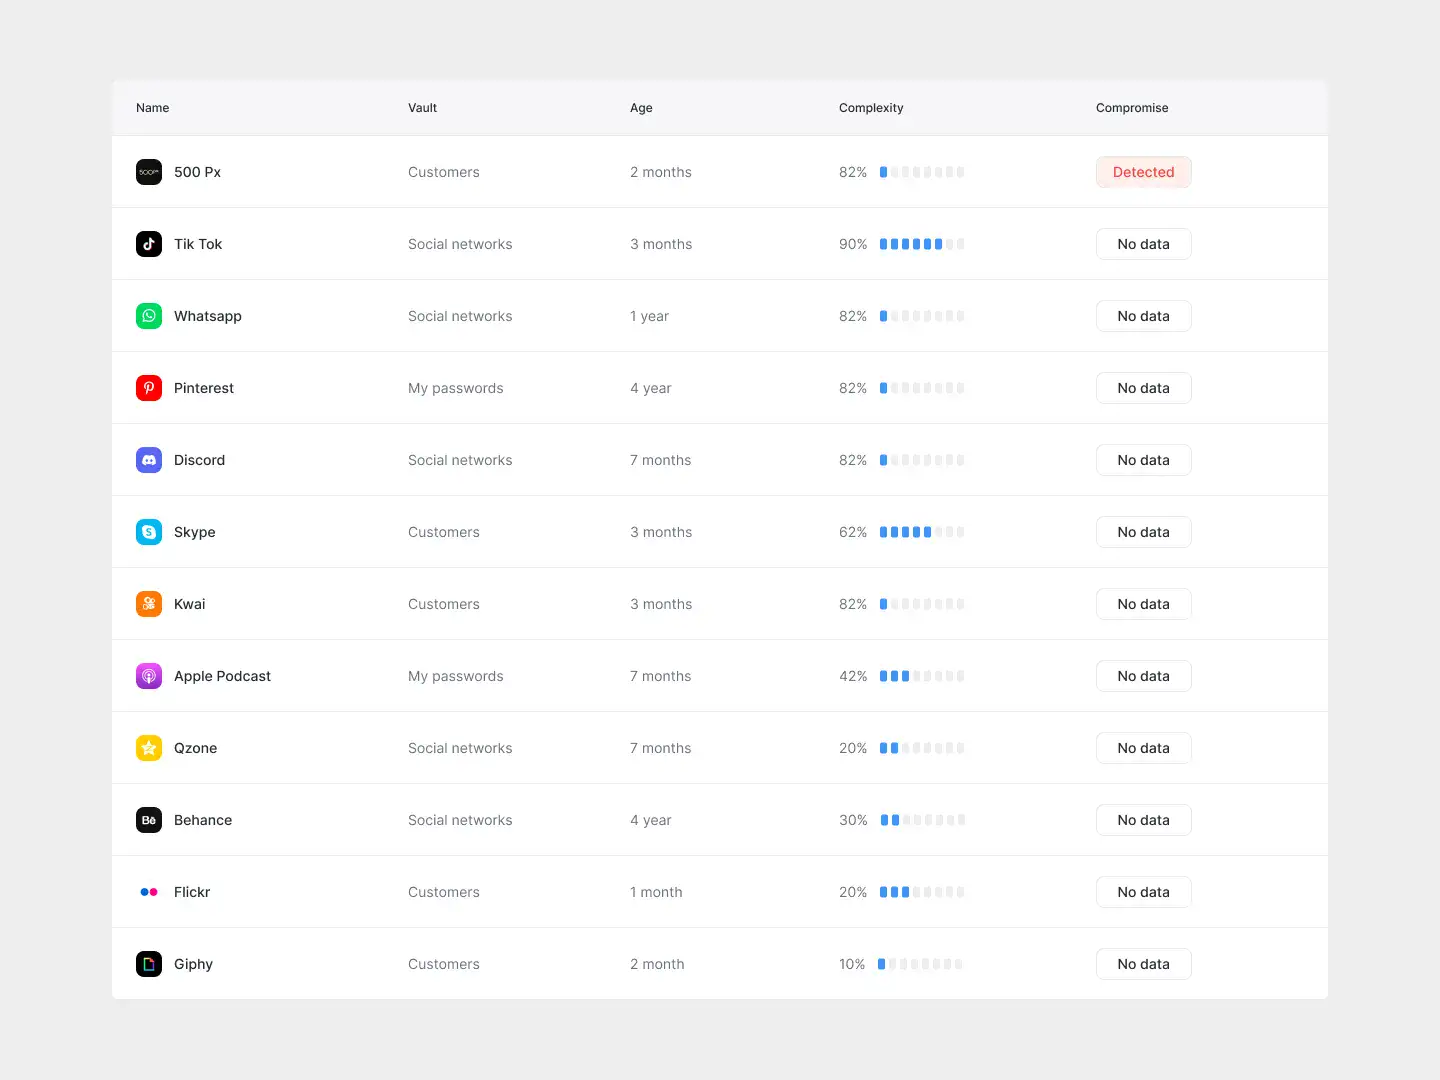The width and height of the screenshot is (1440, 1080).
Task: Click My passwords vault in Apple Podcast row
Action: (x=456, y=676)
